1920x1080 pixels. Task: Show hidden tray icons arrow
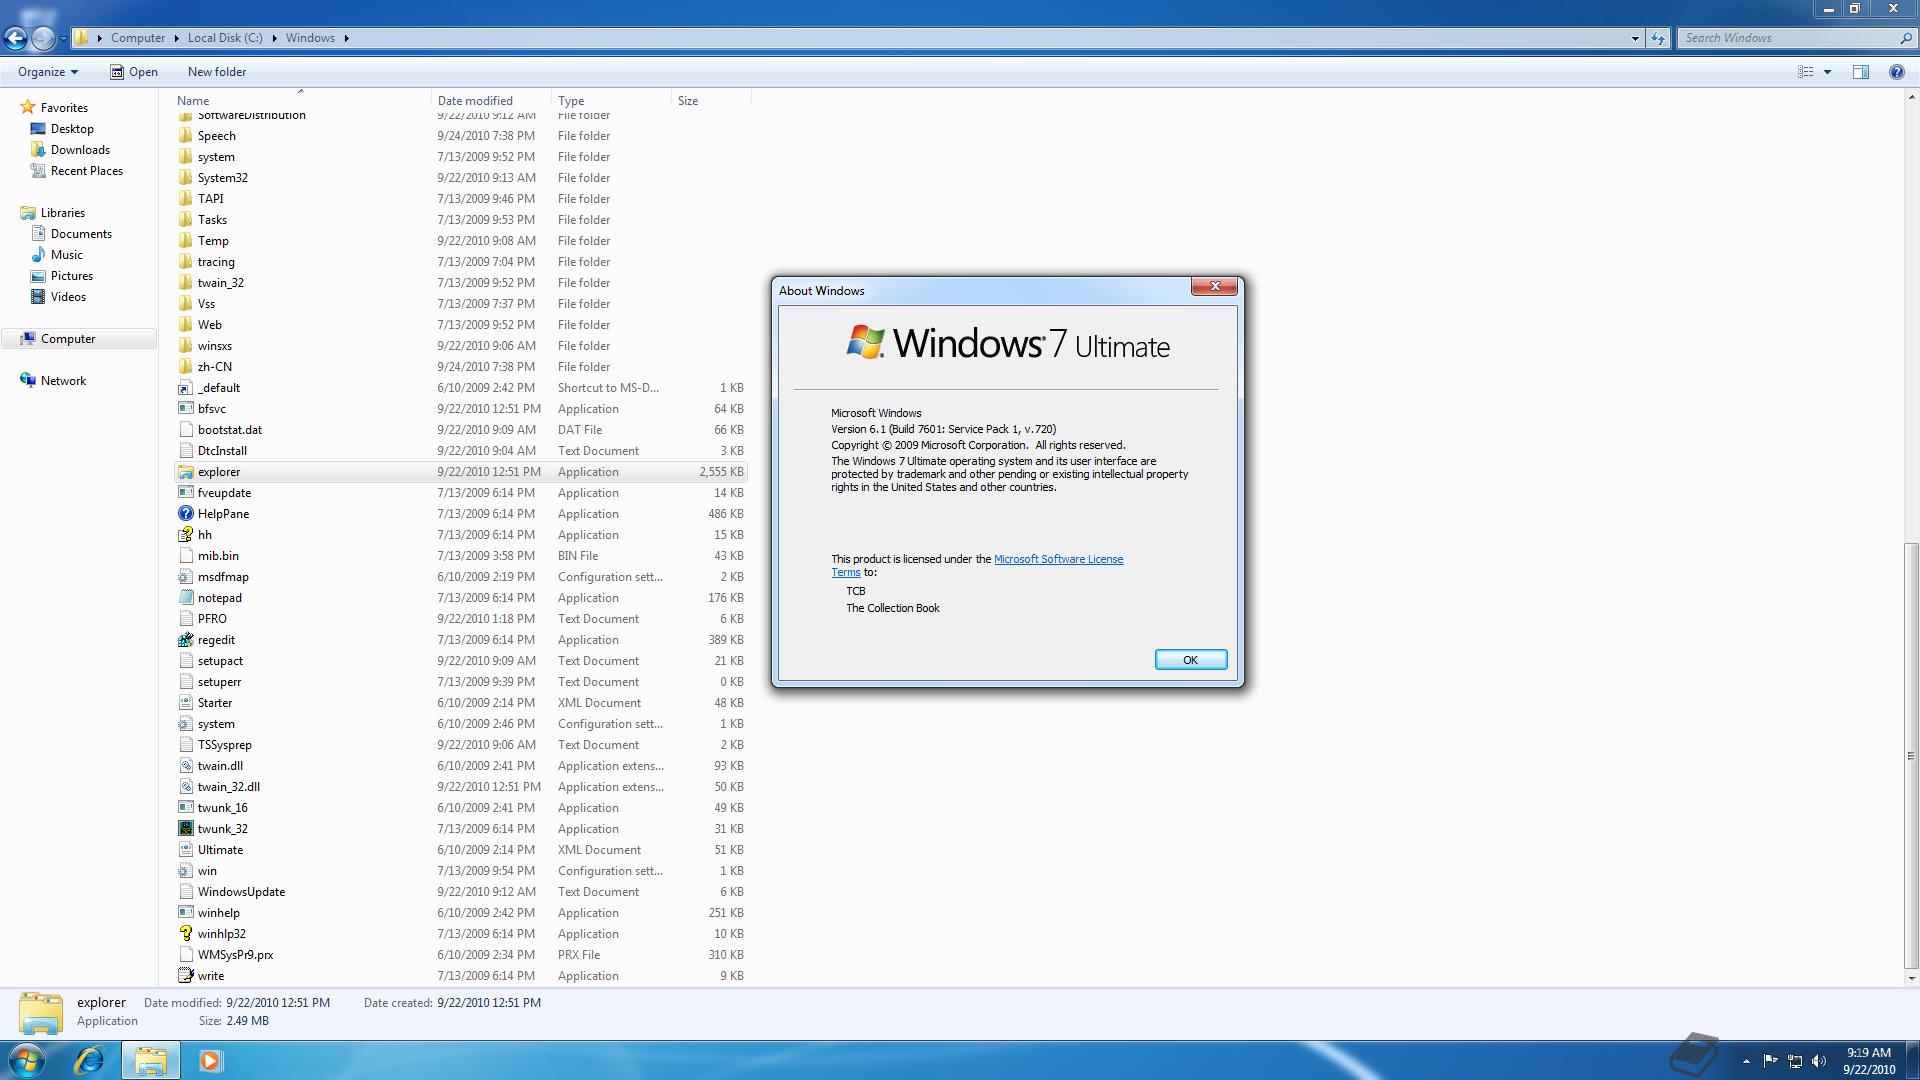click(x=1746, y=1061)
